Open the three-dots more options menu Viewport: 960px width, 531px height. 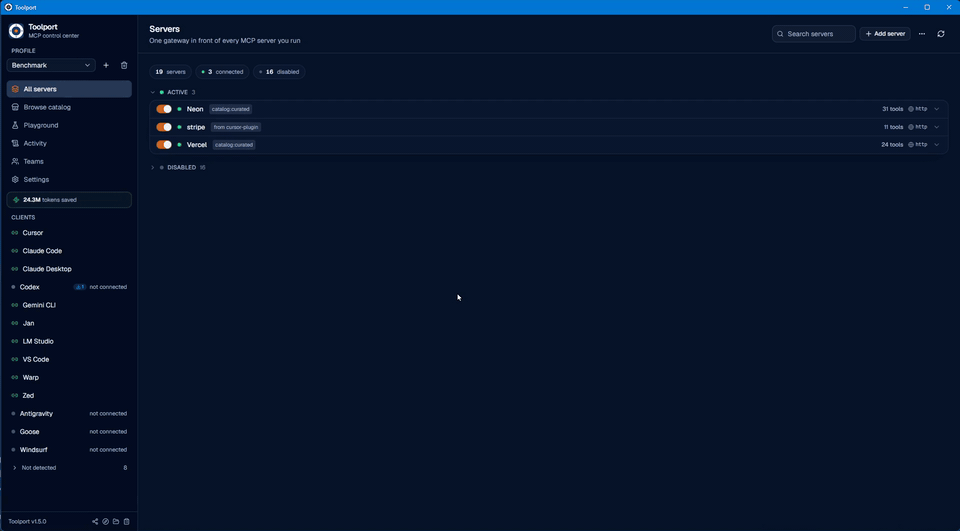point(921,34)
